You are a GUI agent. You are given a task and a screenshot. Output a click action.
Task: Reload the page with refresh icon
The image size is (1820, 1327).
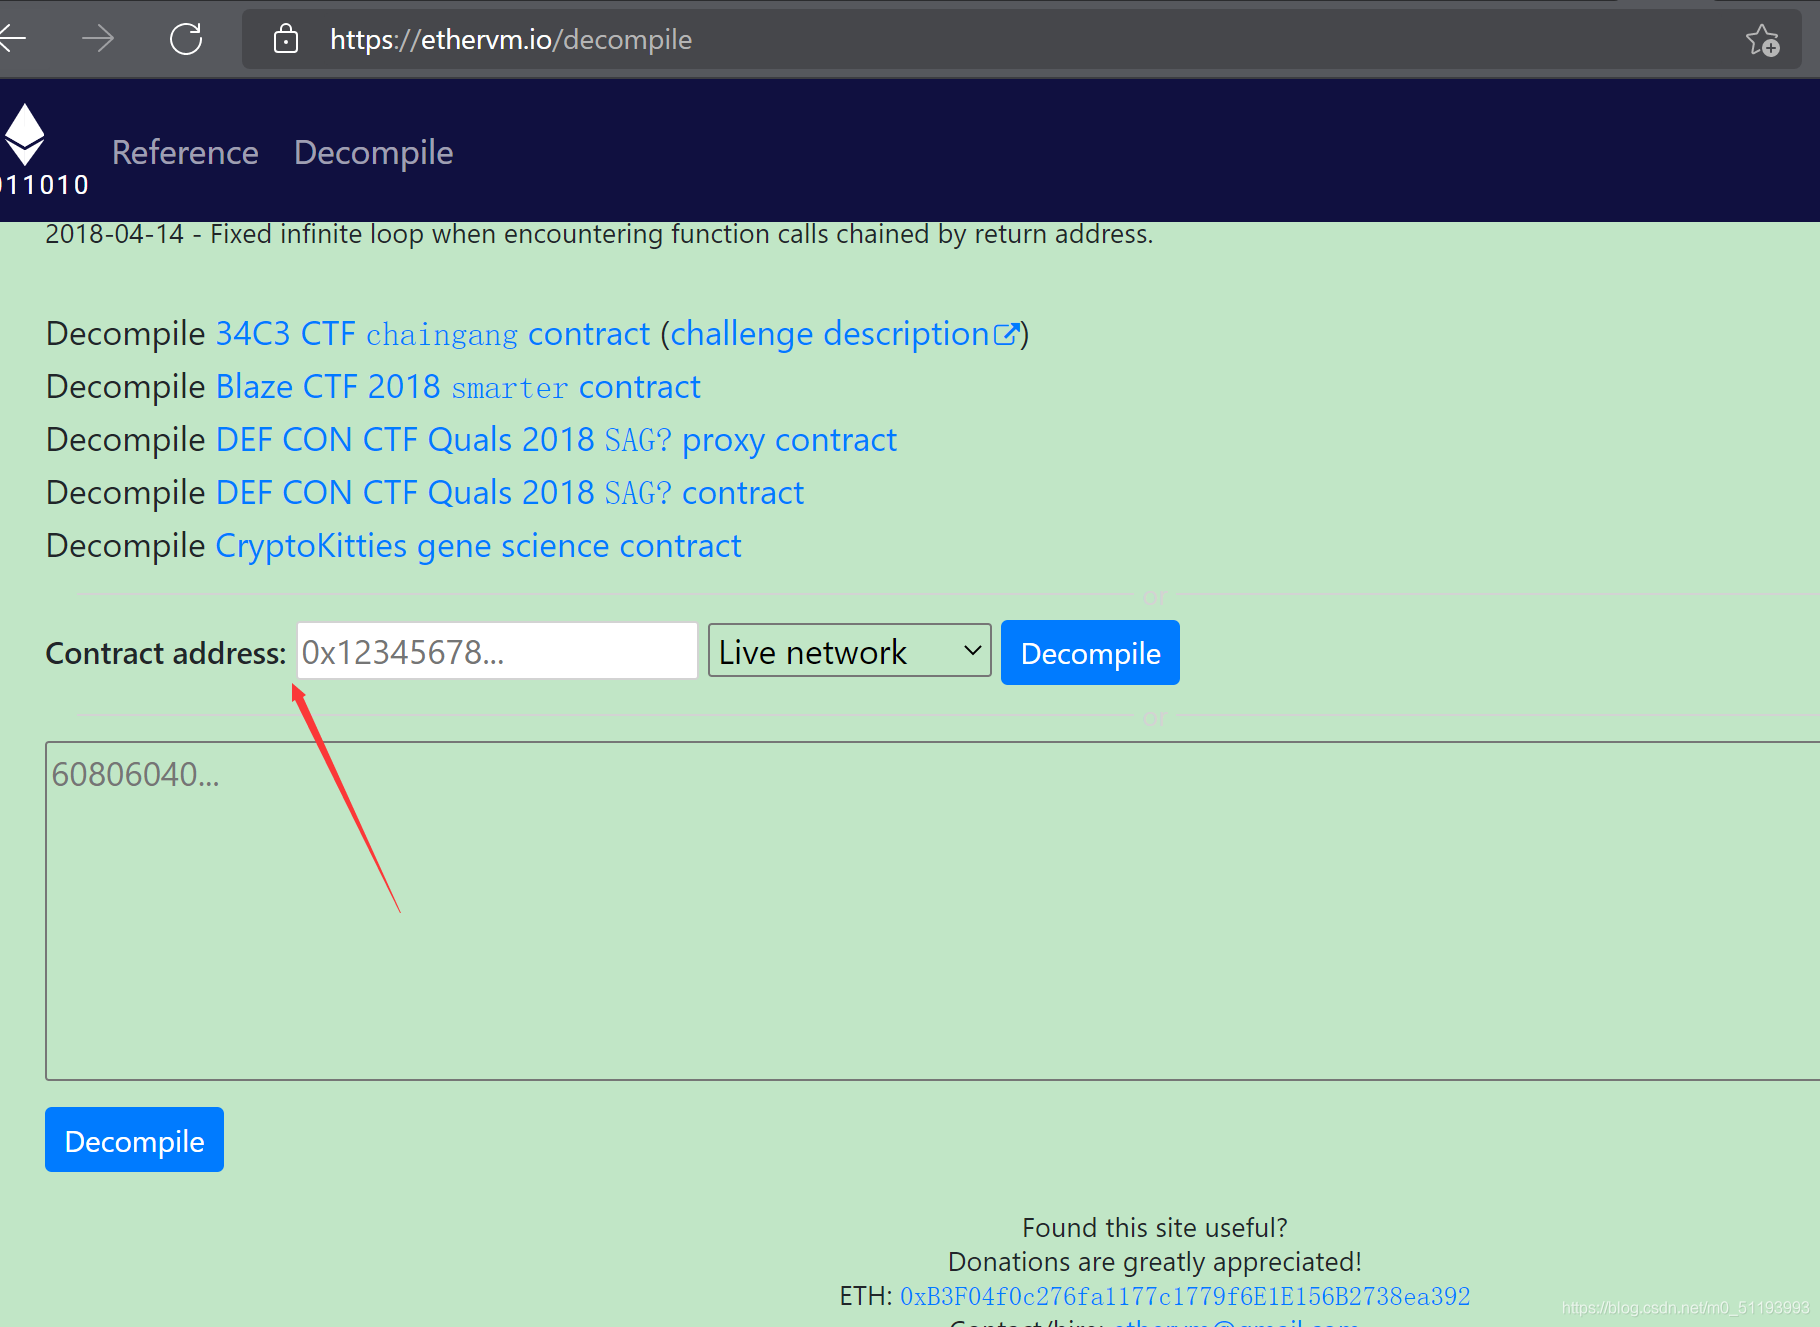point(186,39)
